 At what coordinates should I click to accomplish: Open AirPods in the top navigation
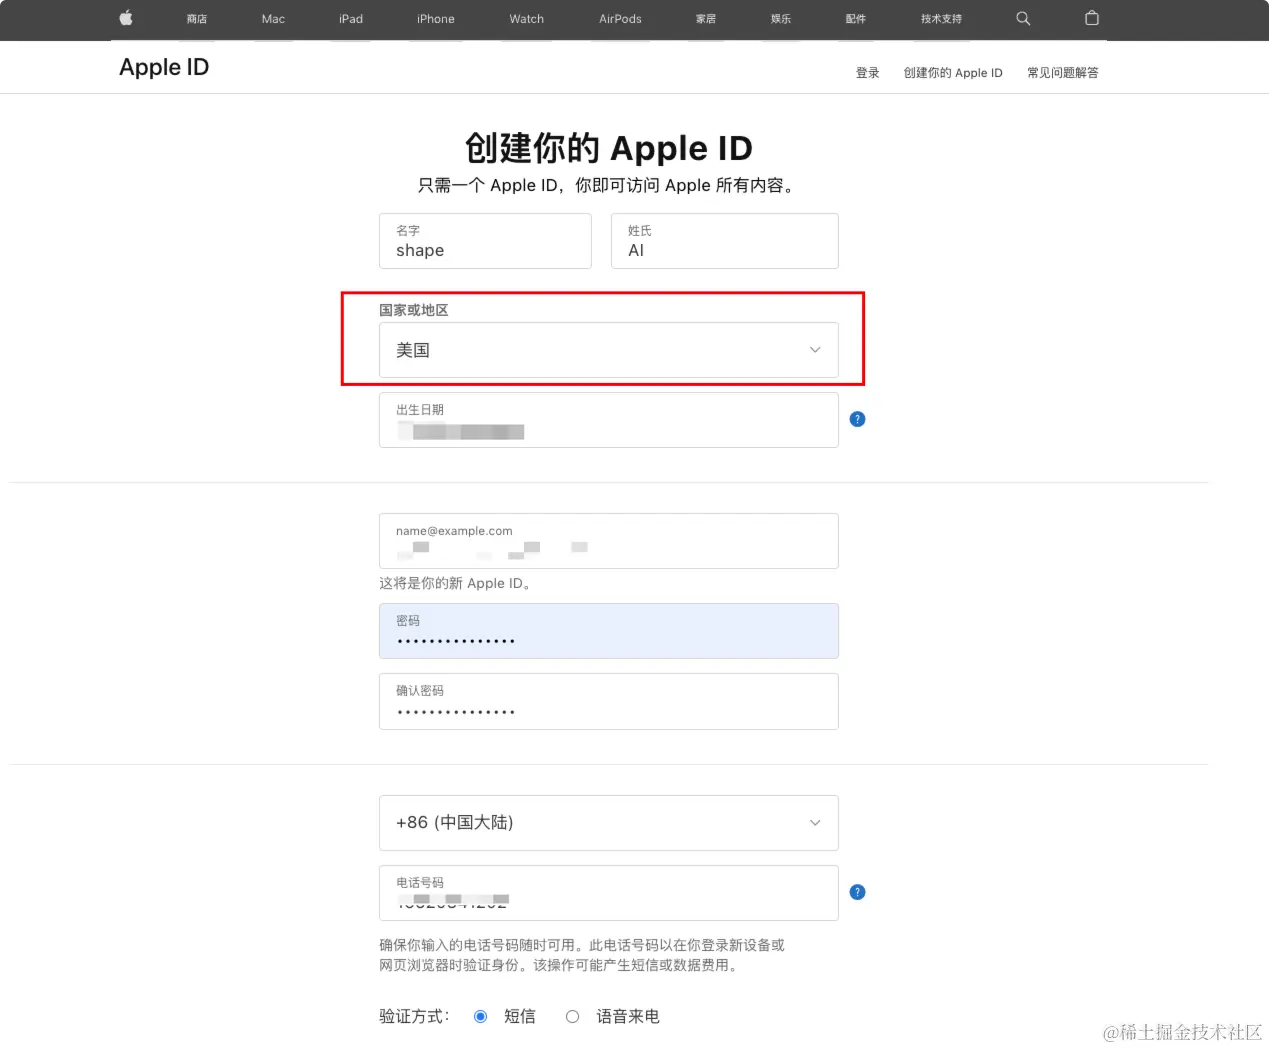(620, 19)
